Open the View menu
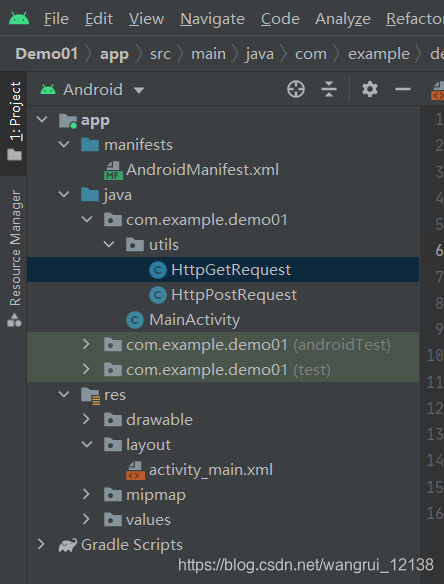This screenshot has width=444, height=584. point(146,19)
